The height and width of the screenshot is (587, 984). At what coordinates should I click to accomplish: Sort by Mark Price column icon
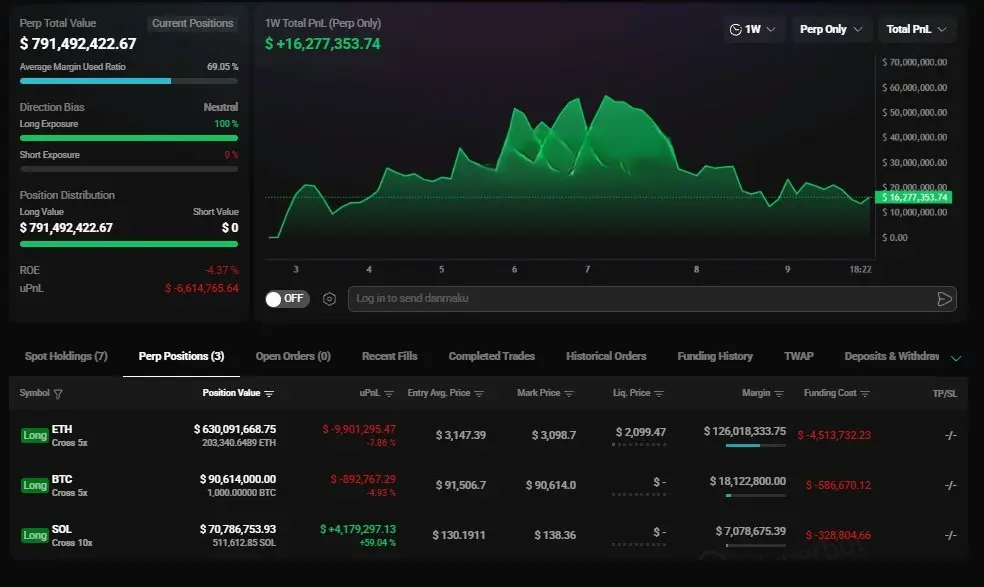[x=569, y=394]
